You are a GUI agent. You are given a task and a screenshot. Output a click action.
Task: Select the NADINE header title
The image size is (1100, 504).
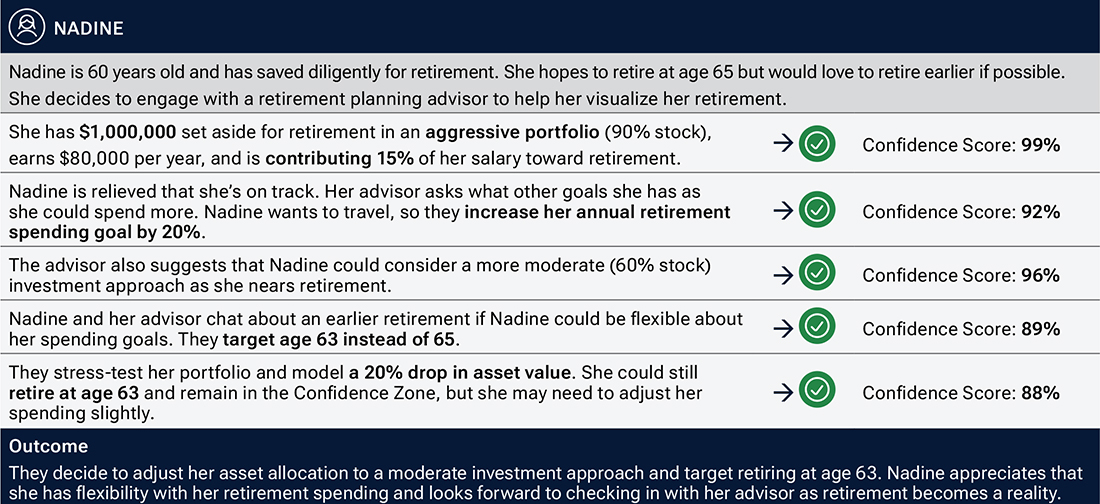[89, 28]
